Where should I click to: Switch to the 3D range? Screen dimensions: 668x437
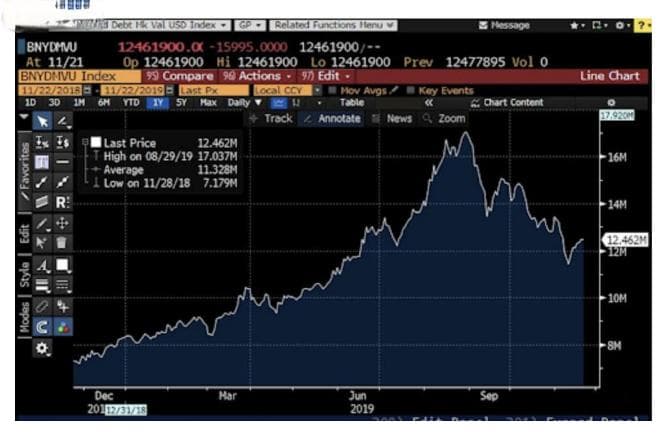pyautogui.click(x=54, y=103)
